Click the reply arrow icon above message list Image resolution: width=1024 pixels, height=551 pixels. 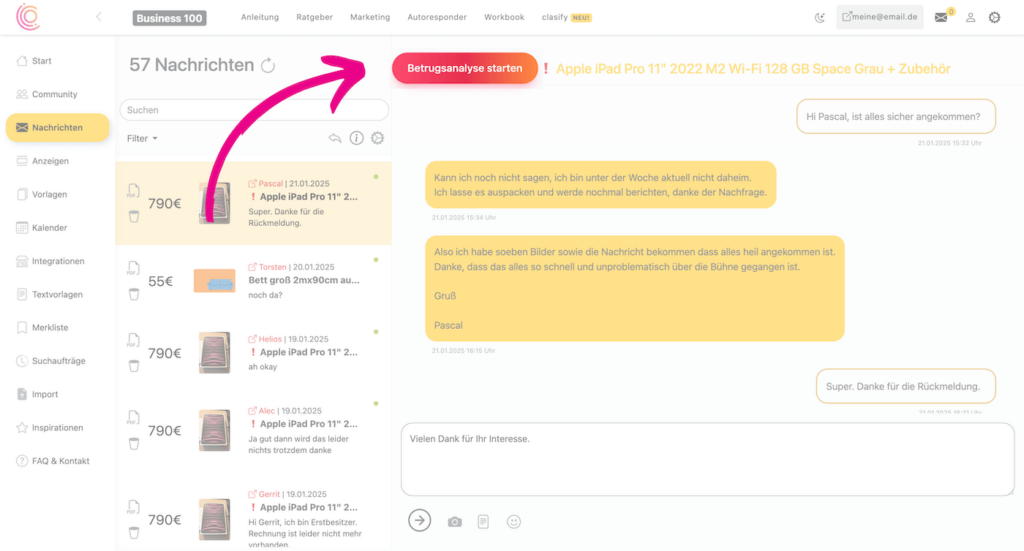click(334, 138)
